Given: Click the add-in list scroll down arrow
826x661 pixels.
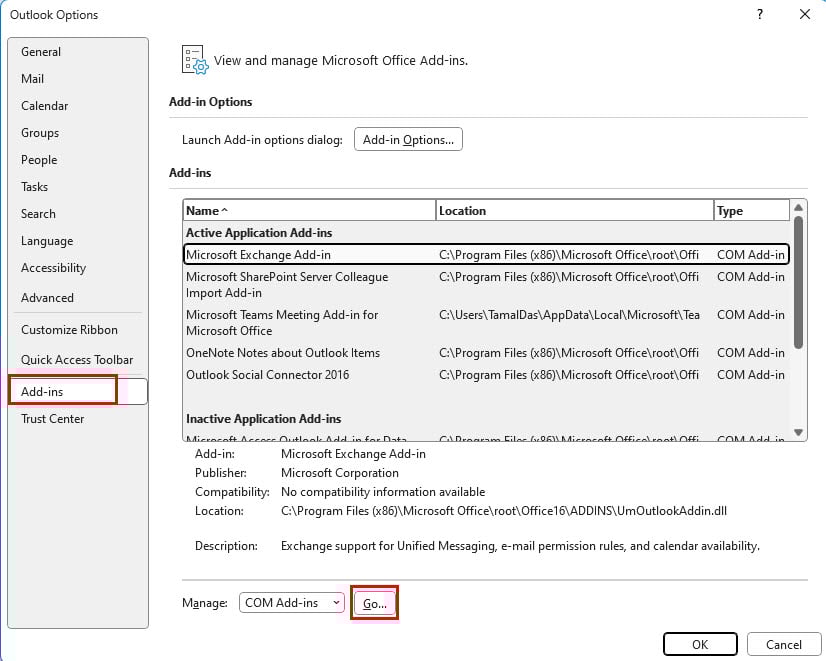Looking at the screenshot, I should [798, 432].
